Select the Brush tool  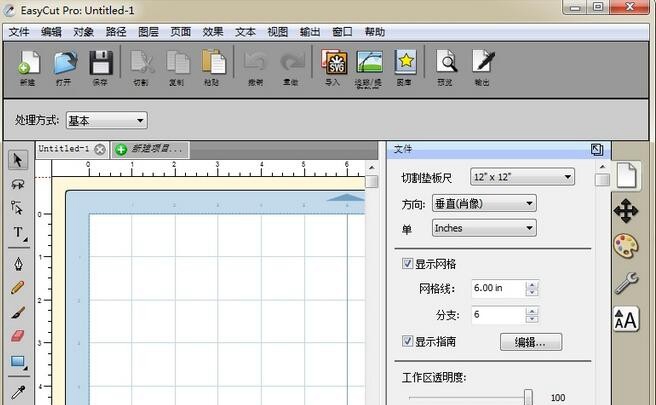coord(18,312)
